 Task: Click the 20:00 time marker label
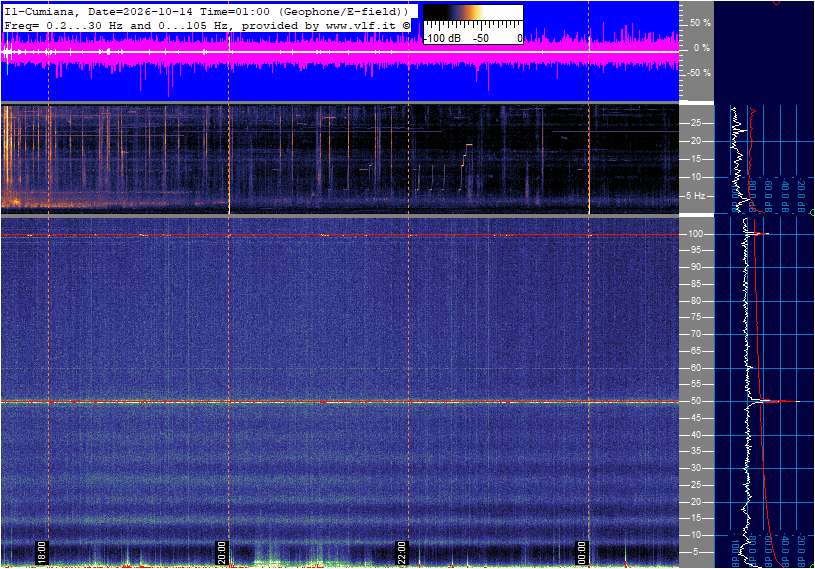coord(221,553)
